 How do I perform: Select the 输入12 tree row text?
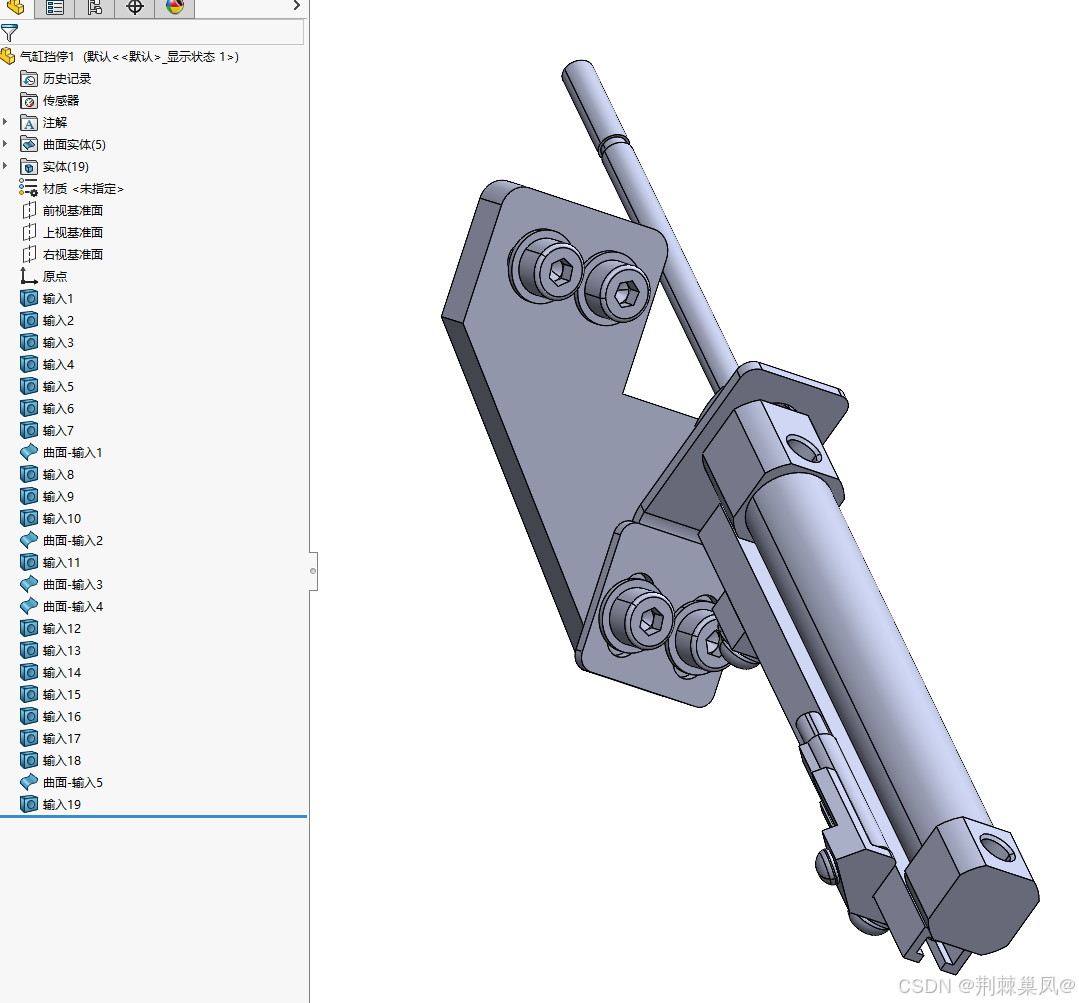(62, 629)
